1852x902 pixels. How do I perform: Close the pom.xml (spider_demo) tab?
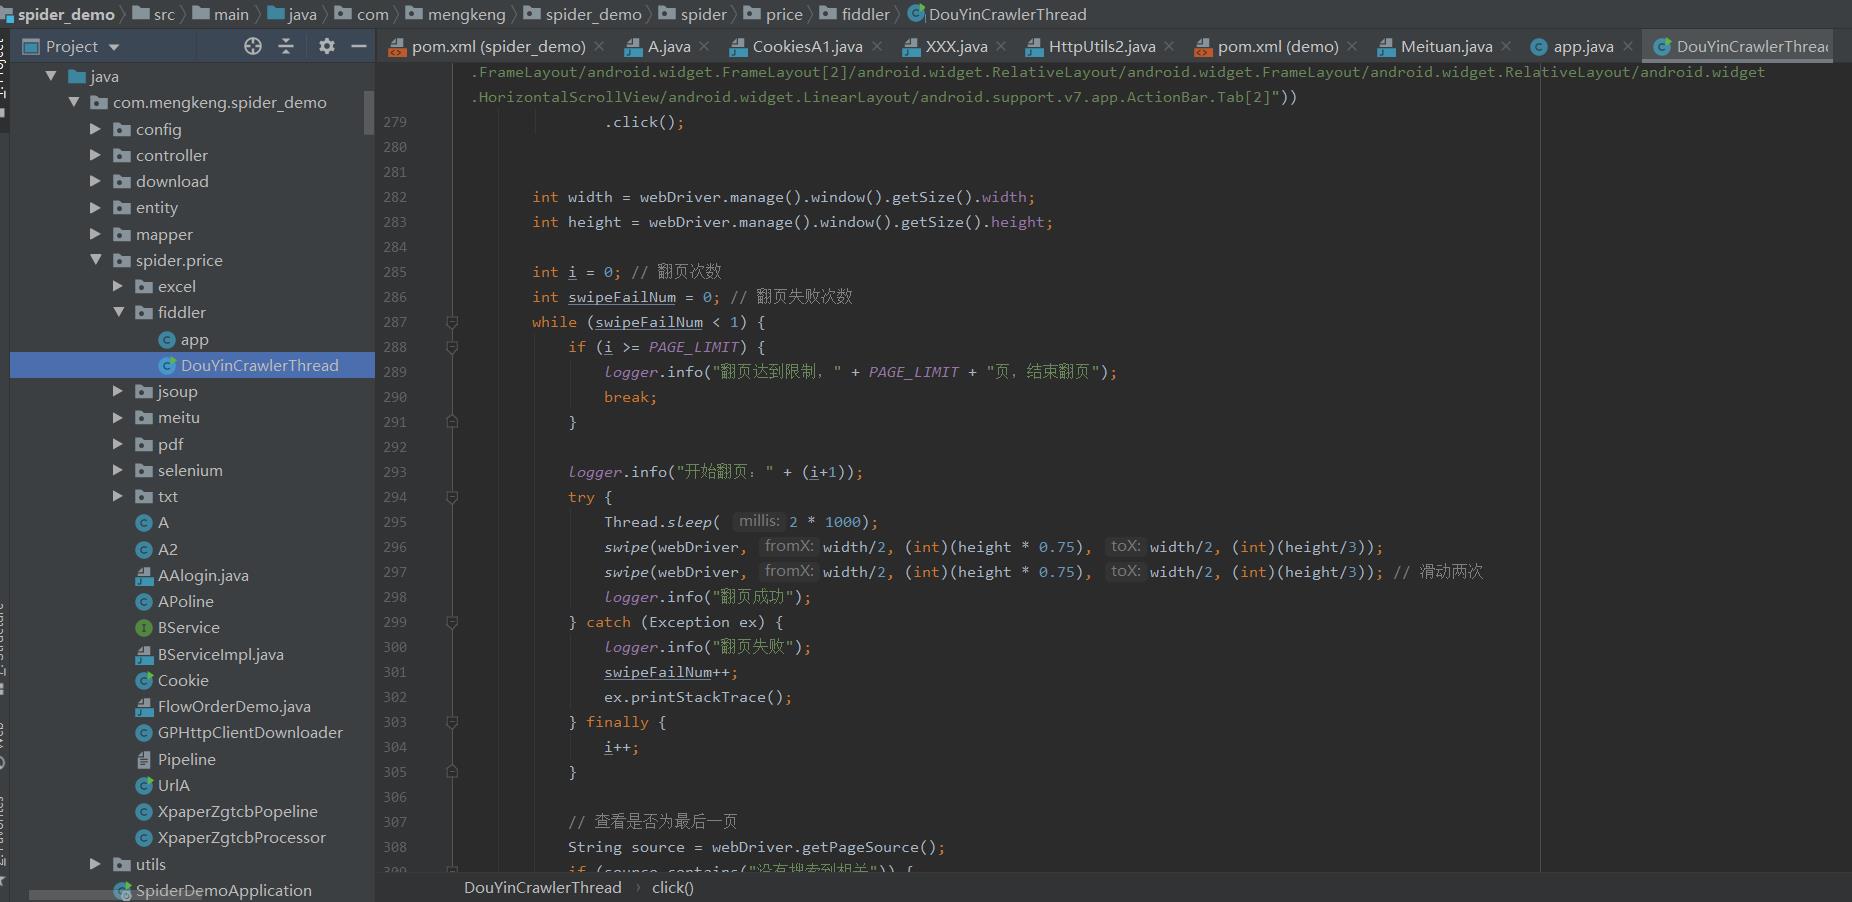[x=599, y=46]
